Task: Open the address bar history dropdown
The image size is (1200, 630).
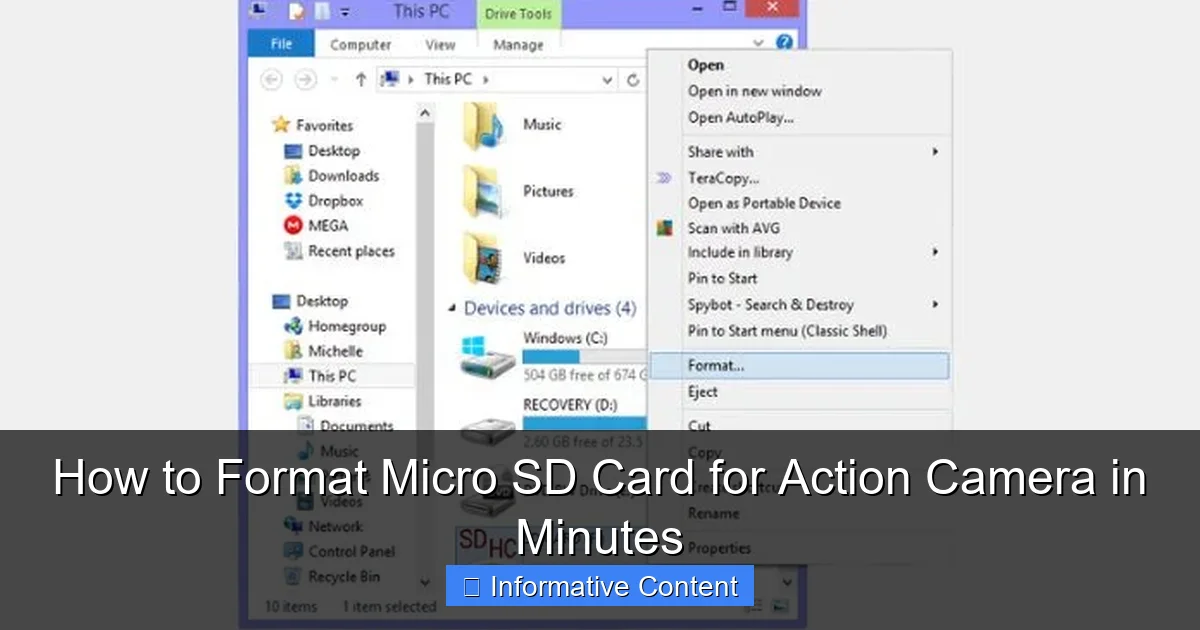Action: 605,79
